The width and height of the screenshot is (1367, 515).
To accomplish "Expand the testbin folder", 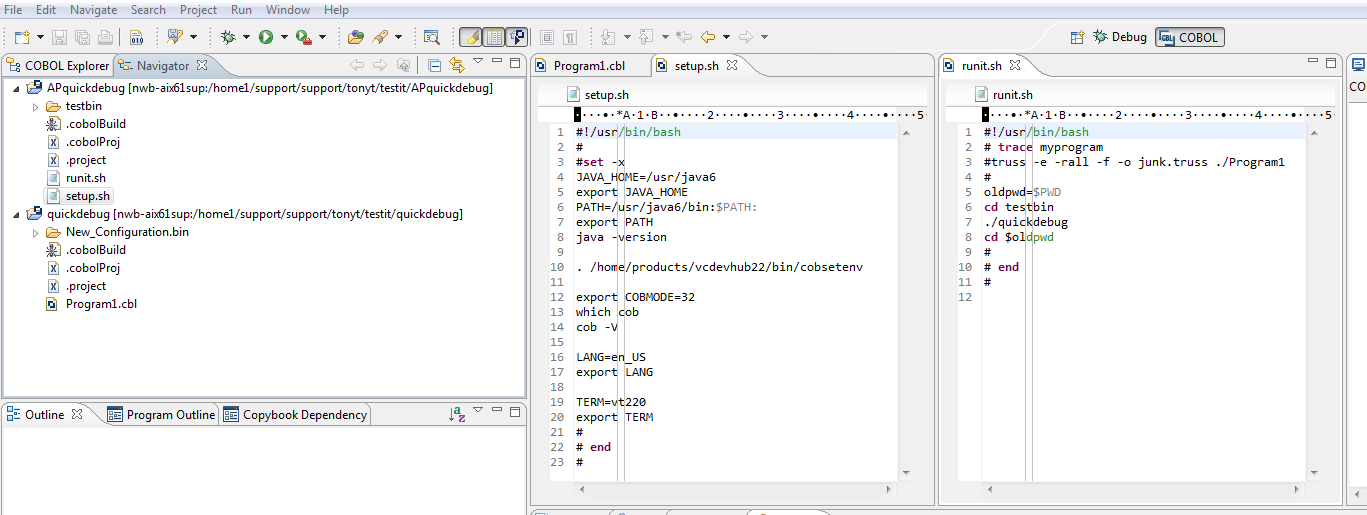I will tap(36, 106).
